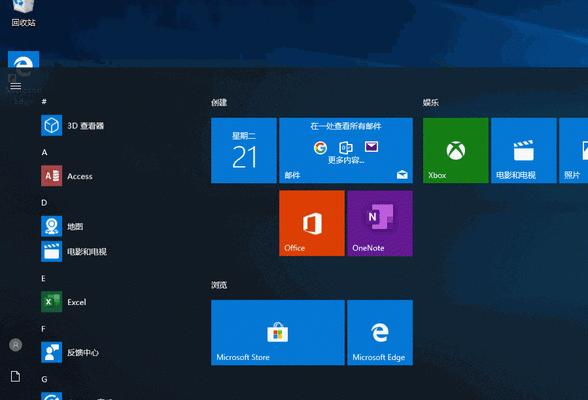
Task: Open the Office tile
Action: tap(312, 223)
